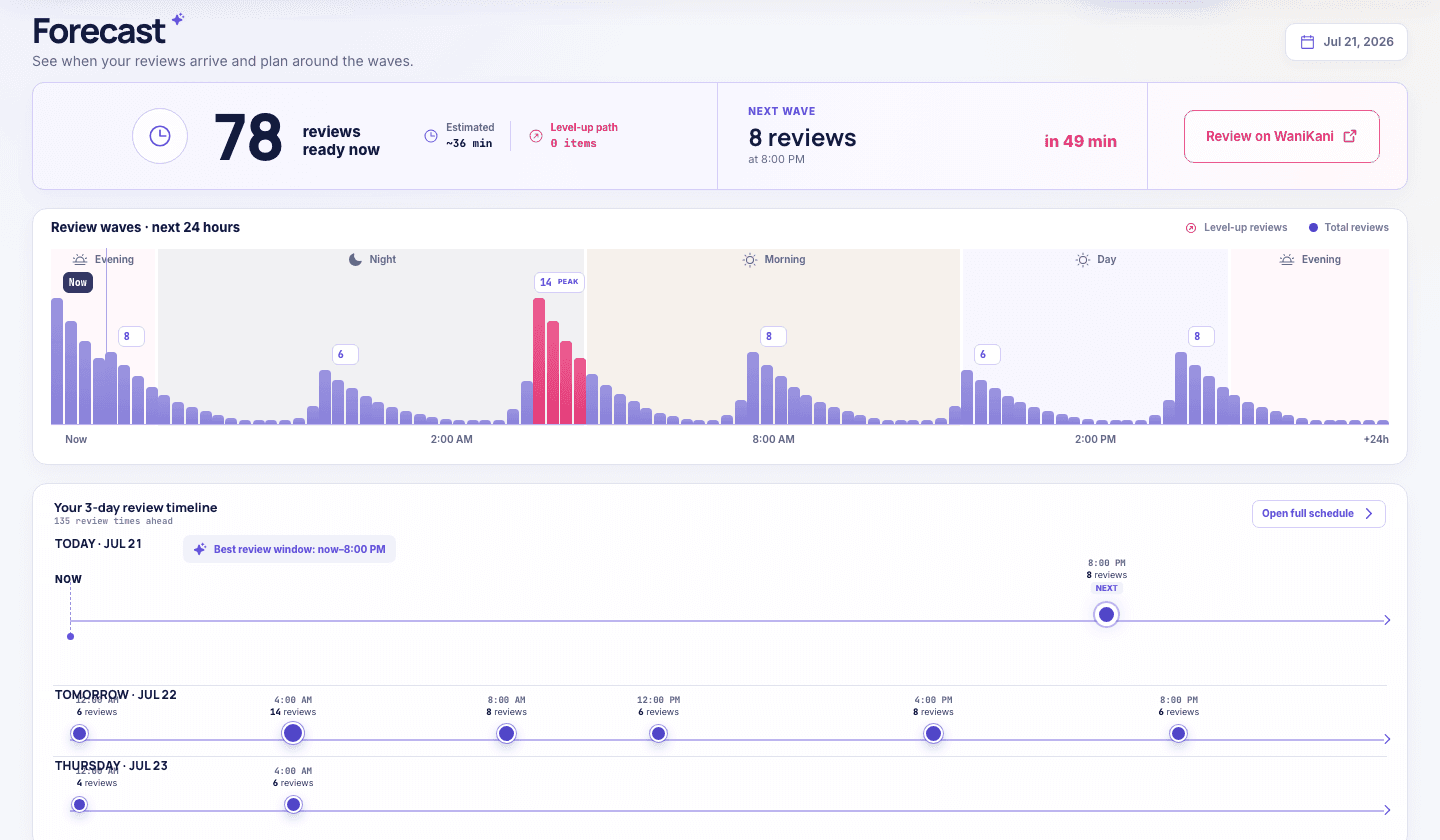Click the sparkle icon in Best review window chip
The image size is (1440, 840).
(200, 549)
